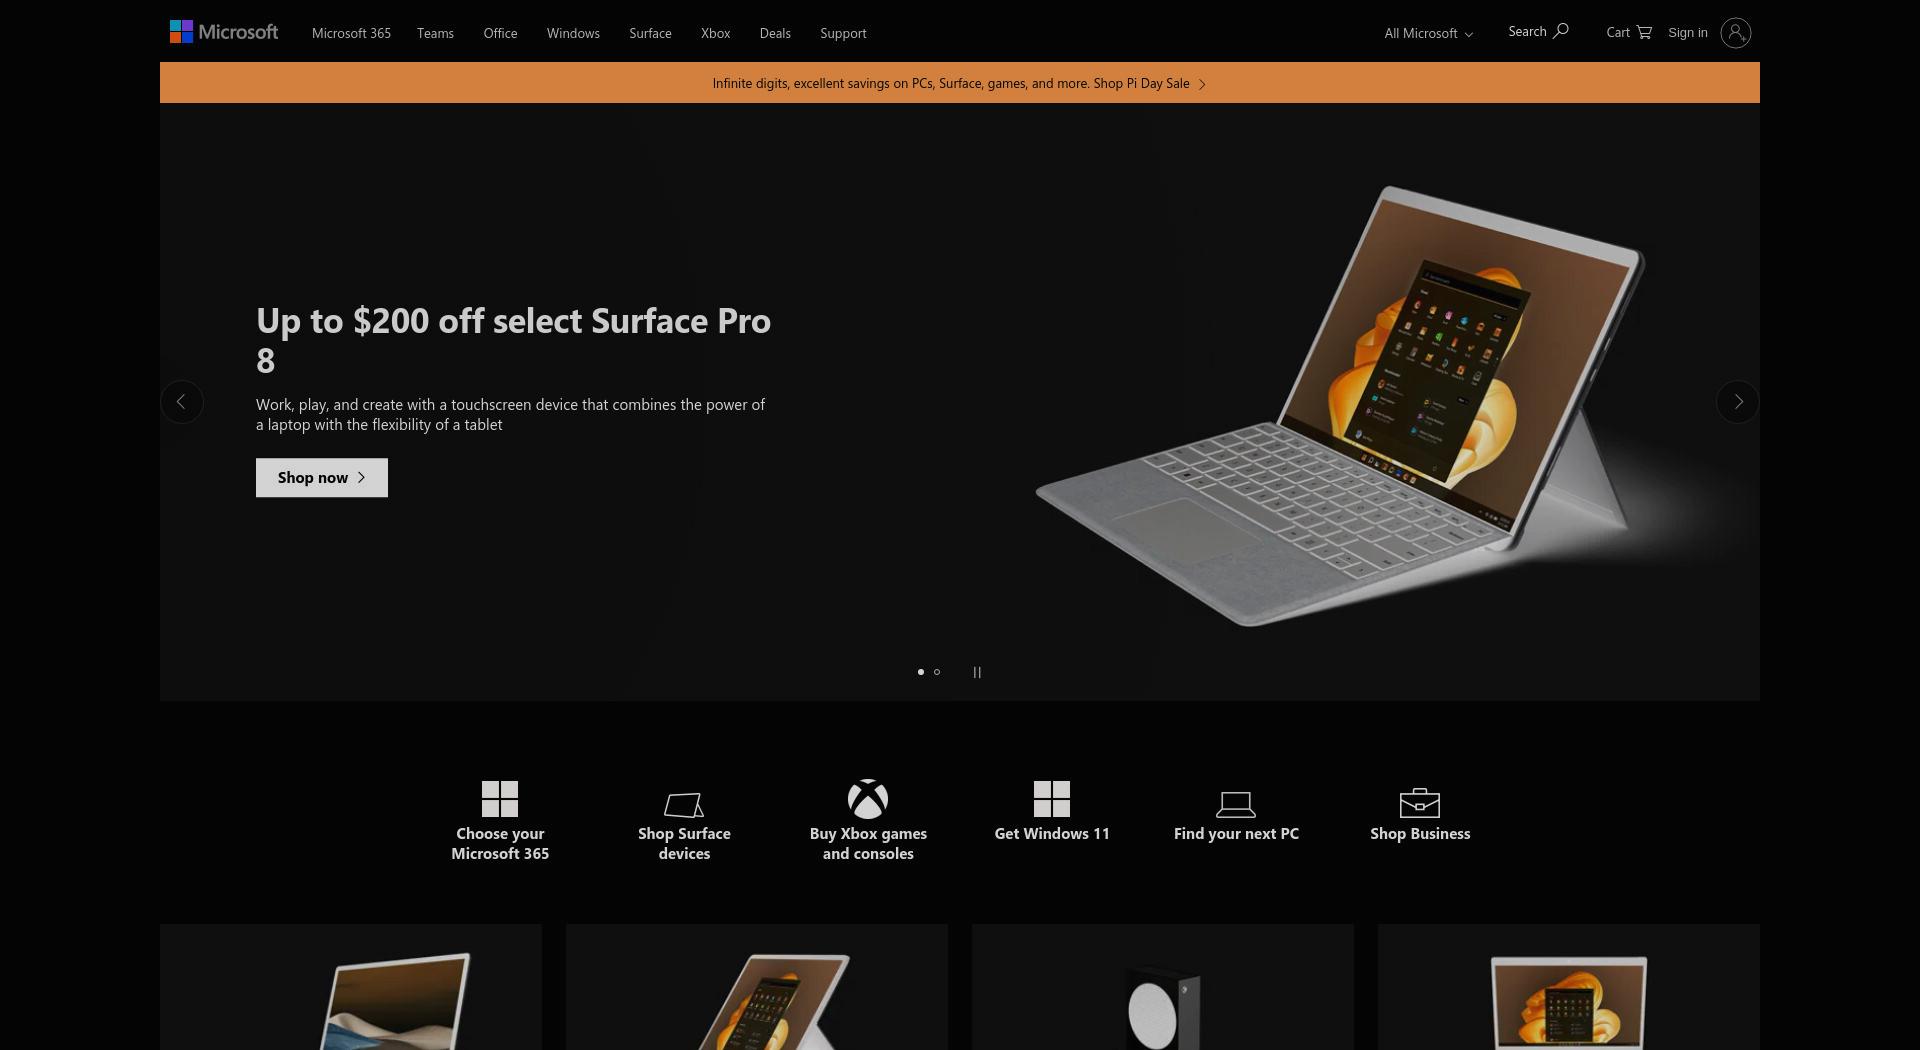This screenshot has height=1050, width=1920.
Task: Pause the hero carousel autoplay
Action: coord(977,672)
